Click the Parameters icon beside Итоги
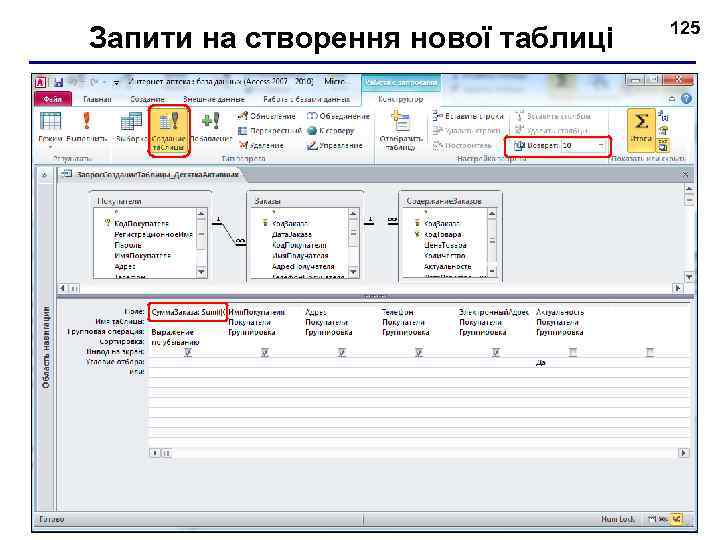The image size is (720, 540). (664, 116)
